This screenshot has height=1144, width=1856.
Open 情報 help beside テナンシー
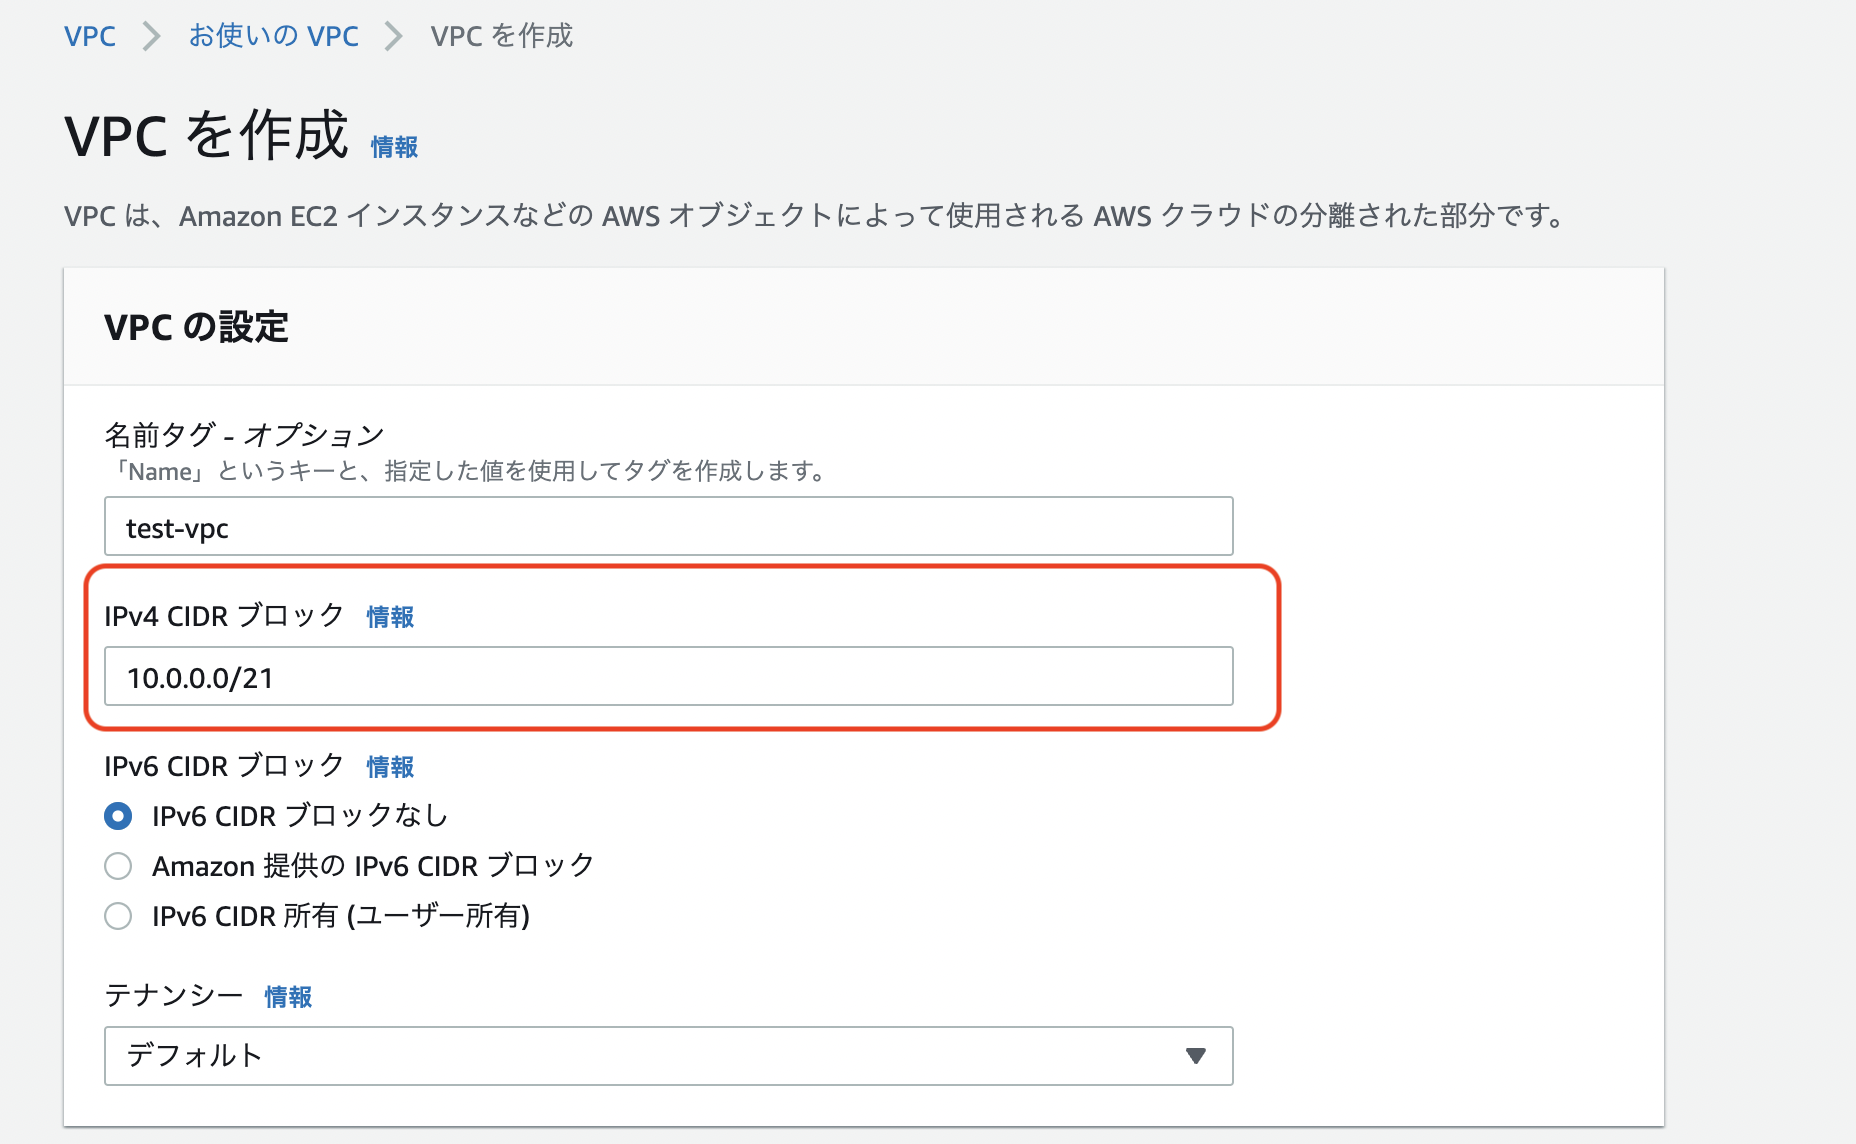click(x=287, y=996)
